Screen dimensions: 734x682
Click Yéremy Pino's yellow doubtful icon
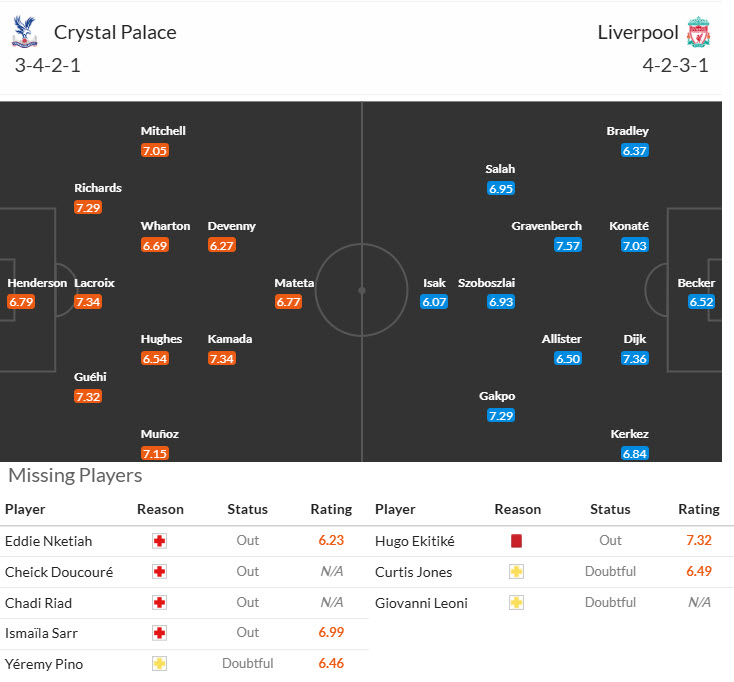point(159,665)
